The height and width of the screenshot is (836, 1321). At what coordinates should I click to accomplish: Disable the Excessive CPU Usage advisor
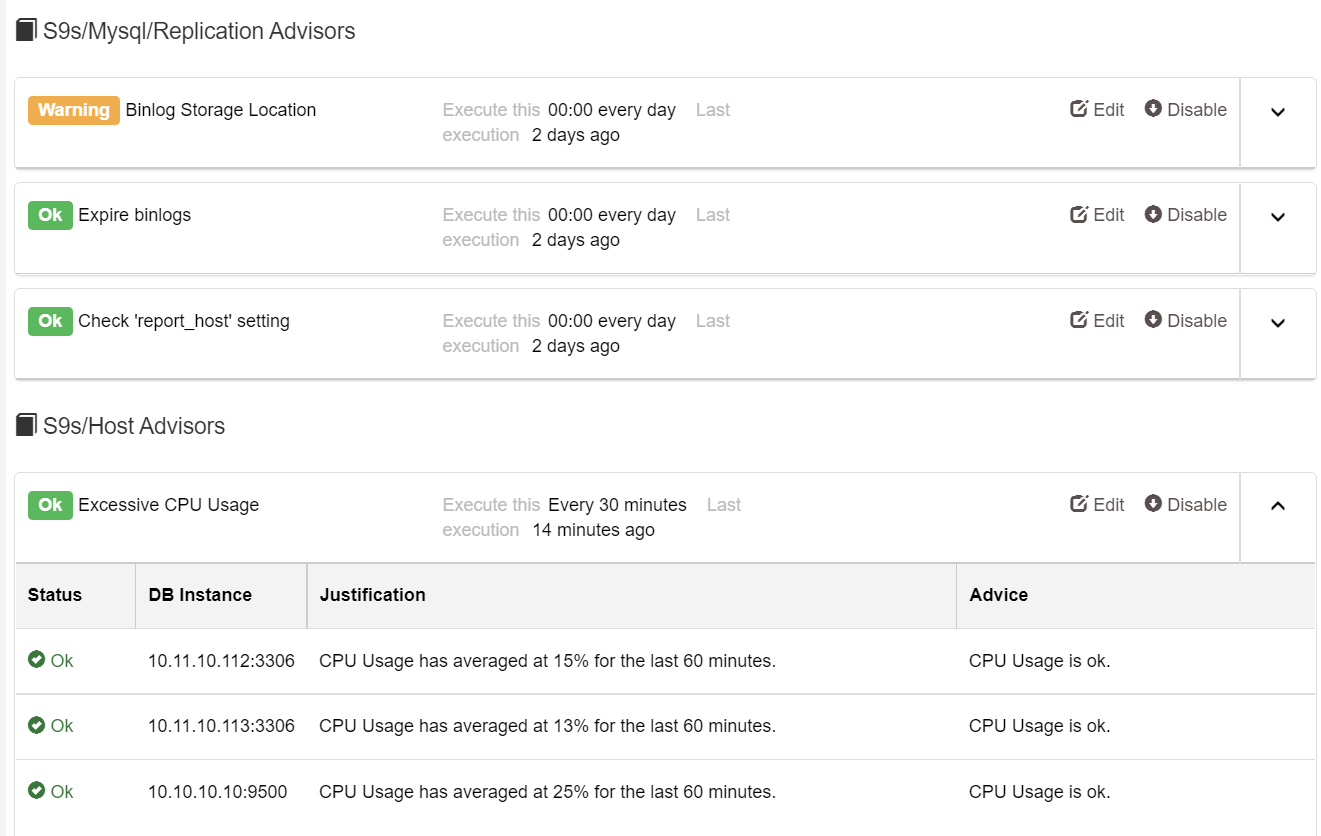1186,505
